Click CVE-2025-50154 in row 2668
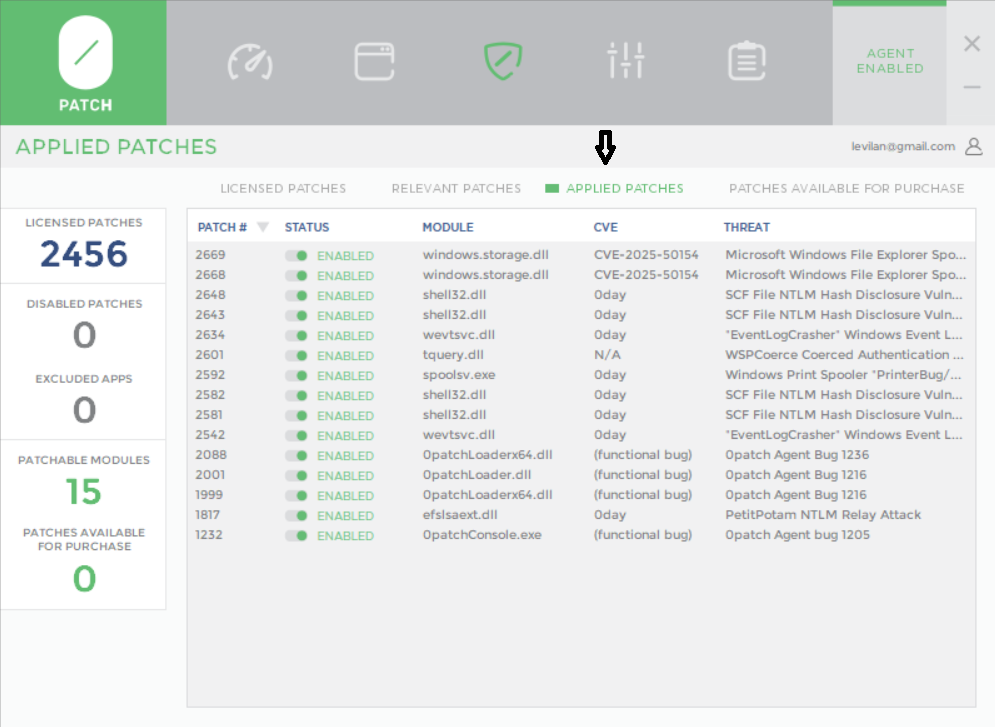The image size is (995, 727). tap(646, 275)
